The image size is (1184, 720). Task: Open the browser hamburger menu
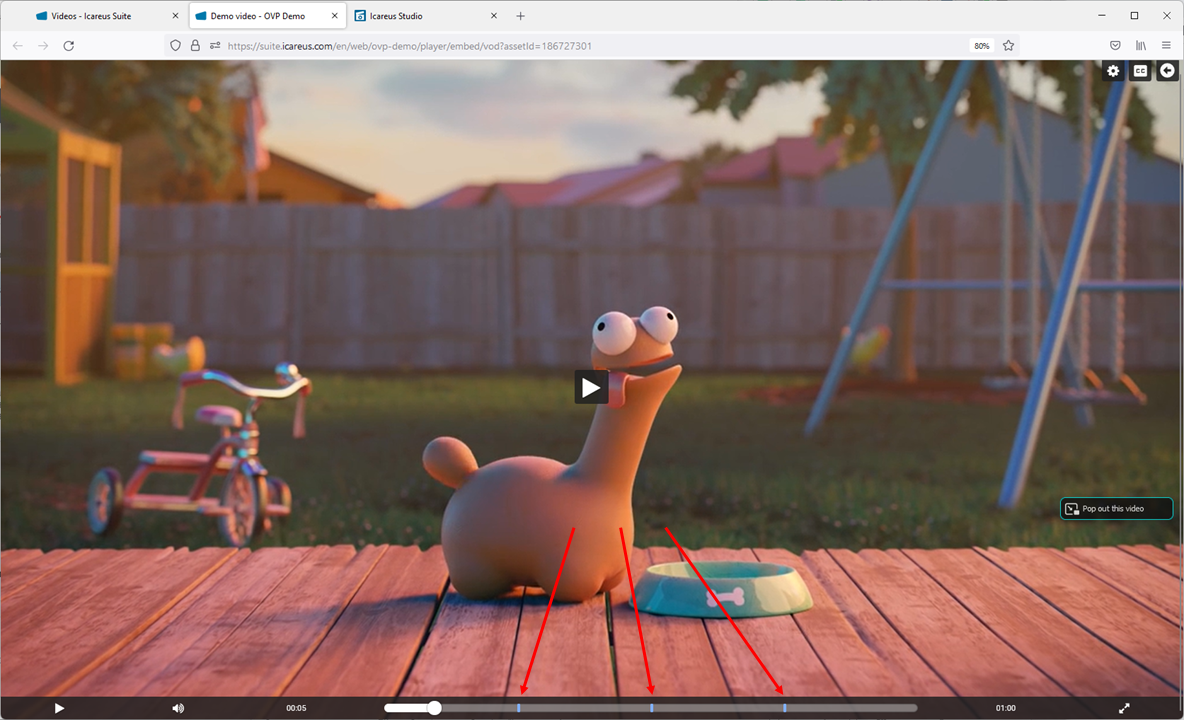pos(1166,46)
